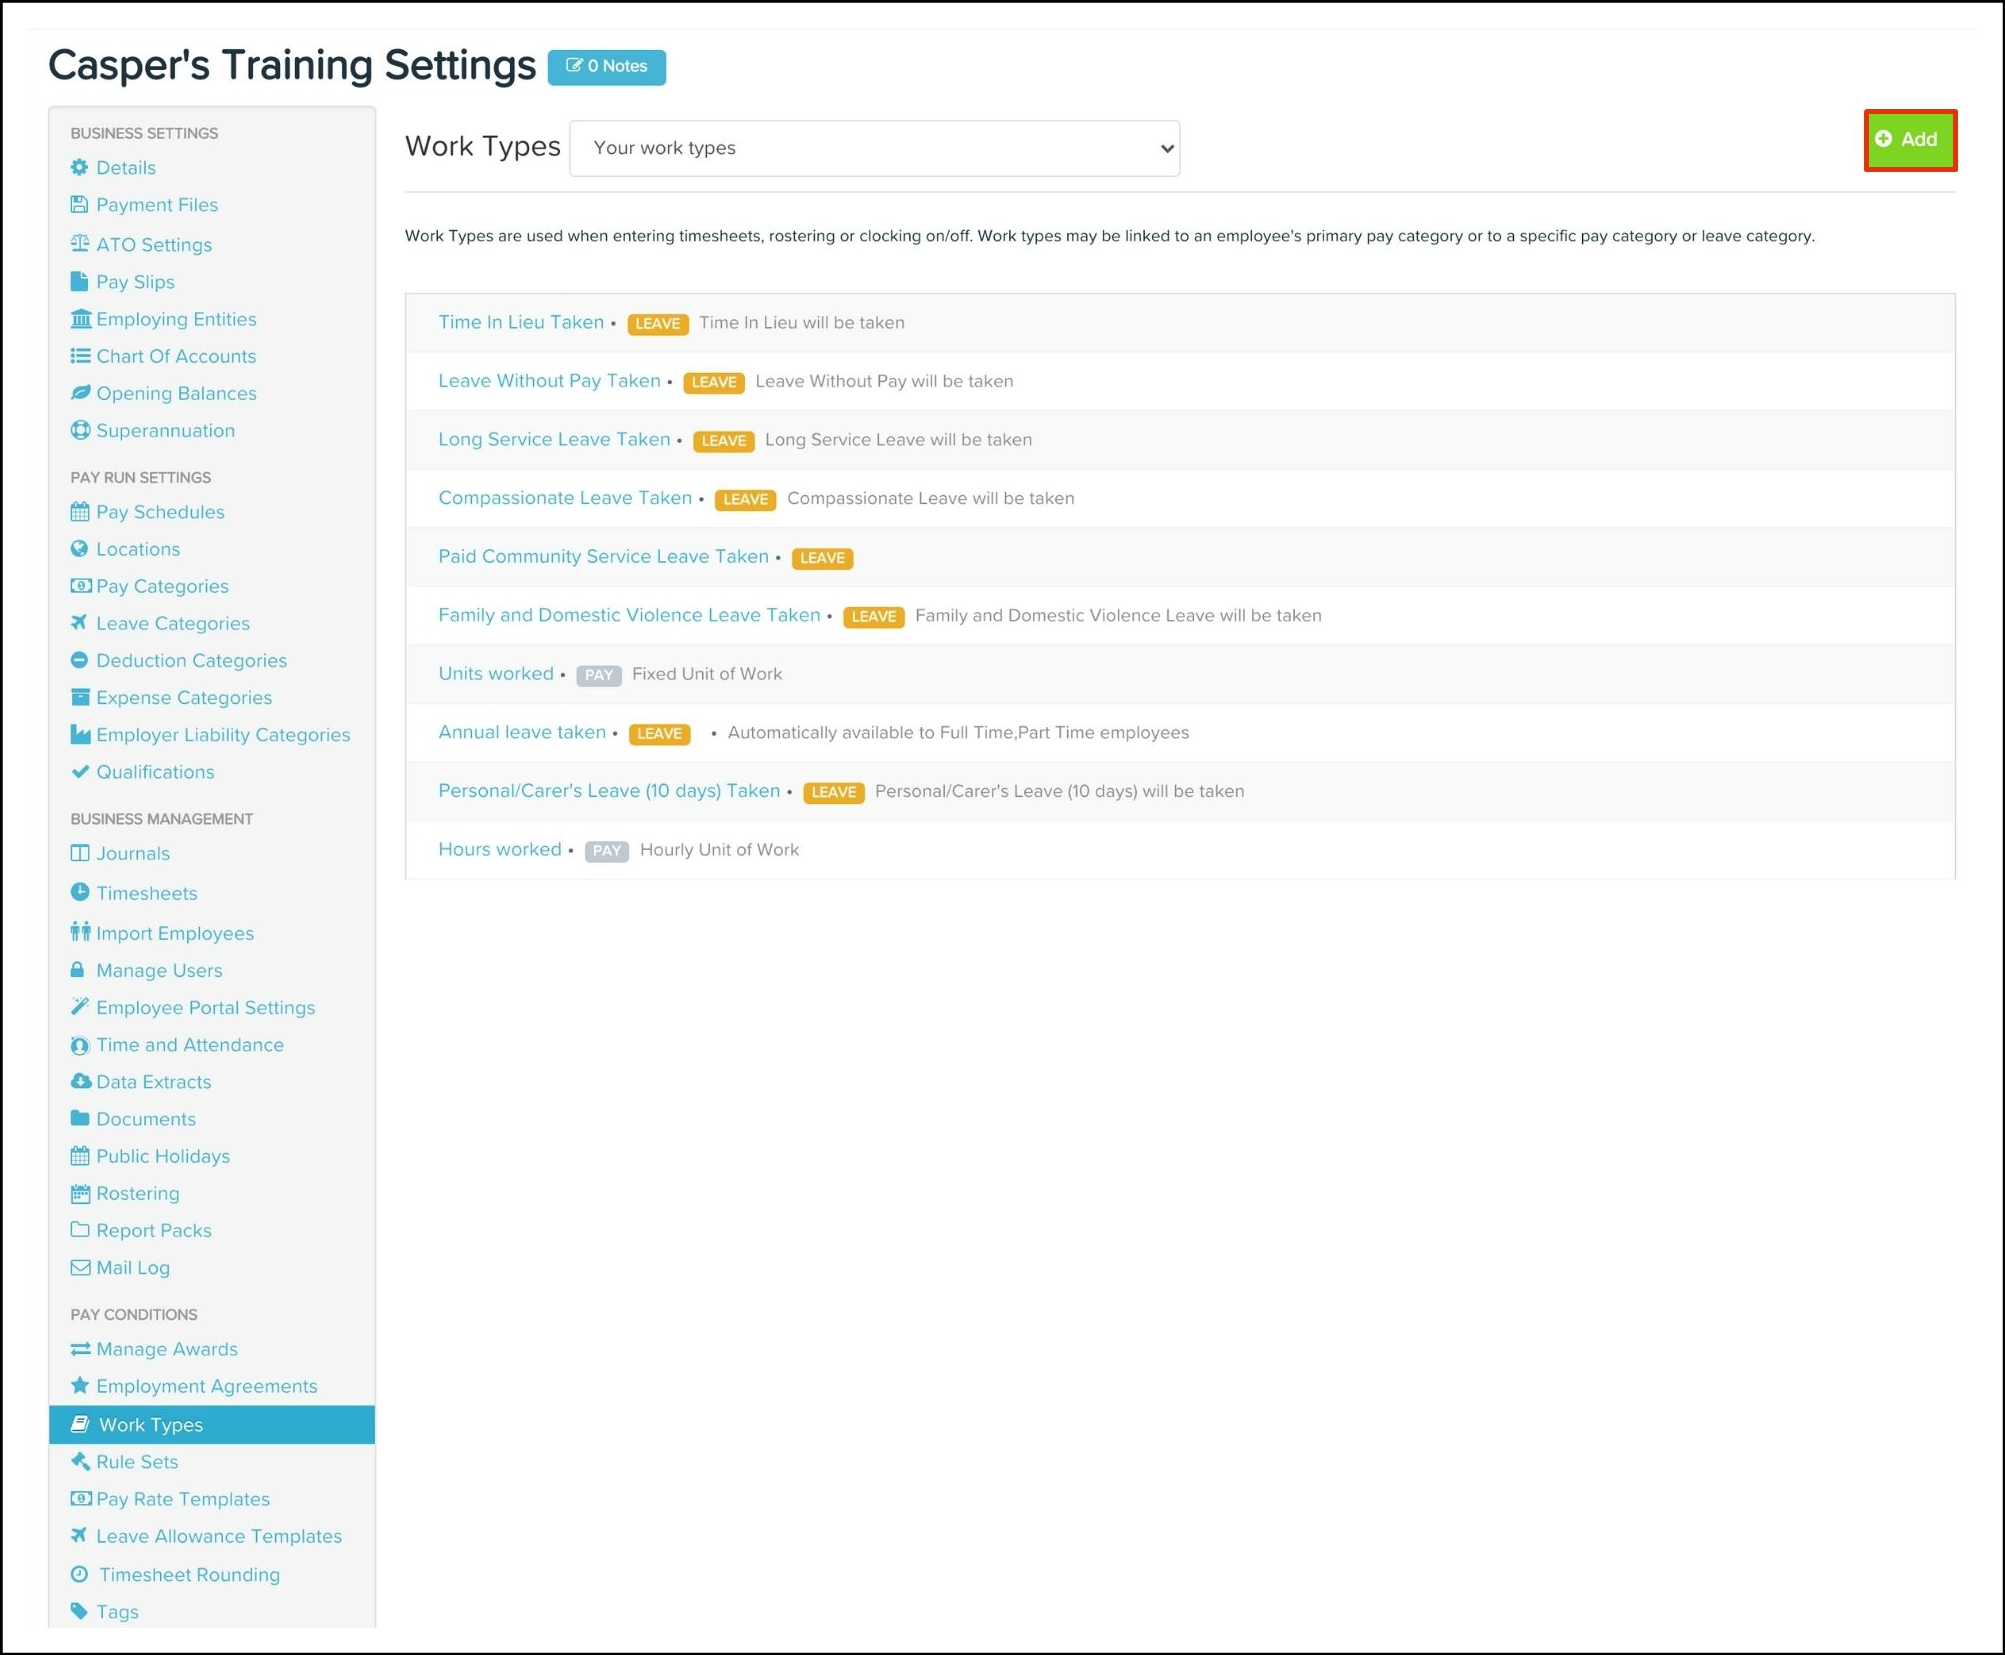Open the 'Your work types' dropdown
The height and width of the screenshot is (1655, 2005).
874,148
